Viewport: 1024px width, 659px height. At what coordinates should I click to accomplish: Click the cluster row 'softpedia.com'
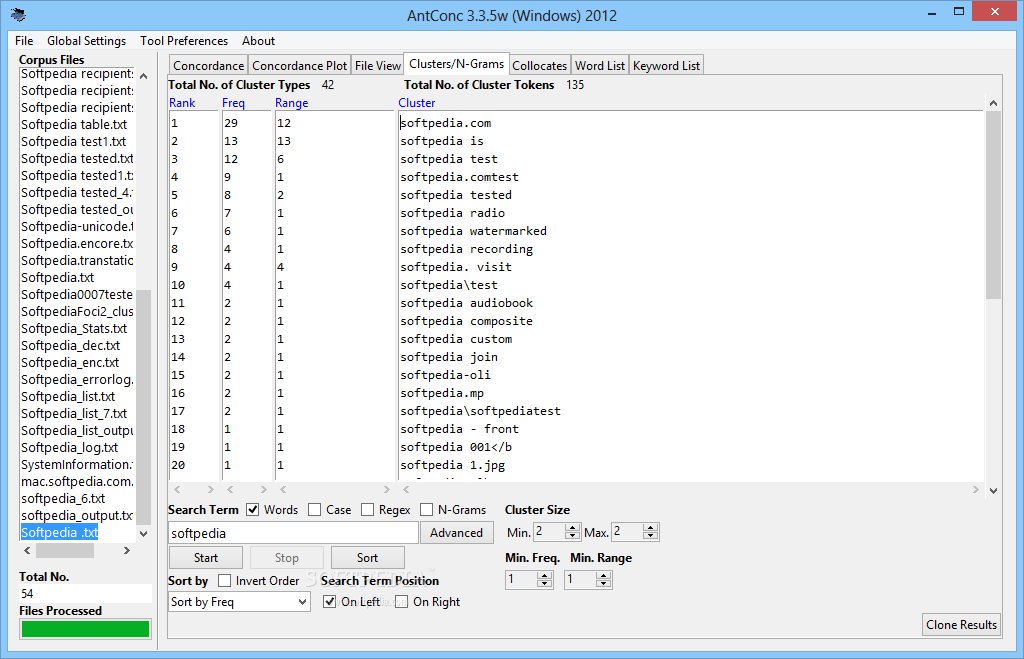pos(445,123)
